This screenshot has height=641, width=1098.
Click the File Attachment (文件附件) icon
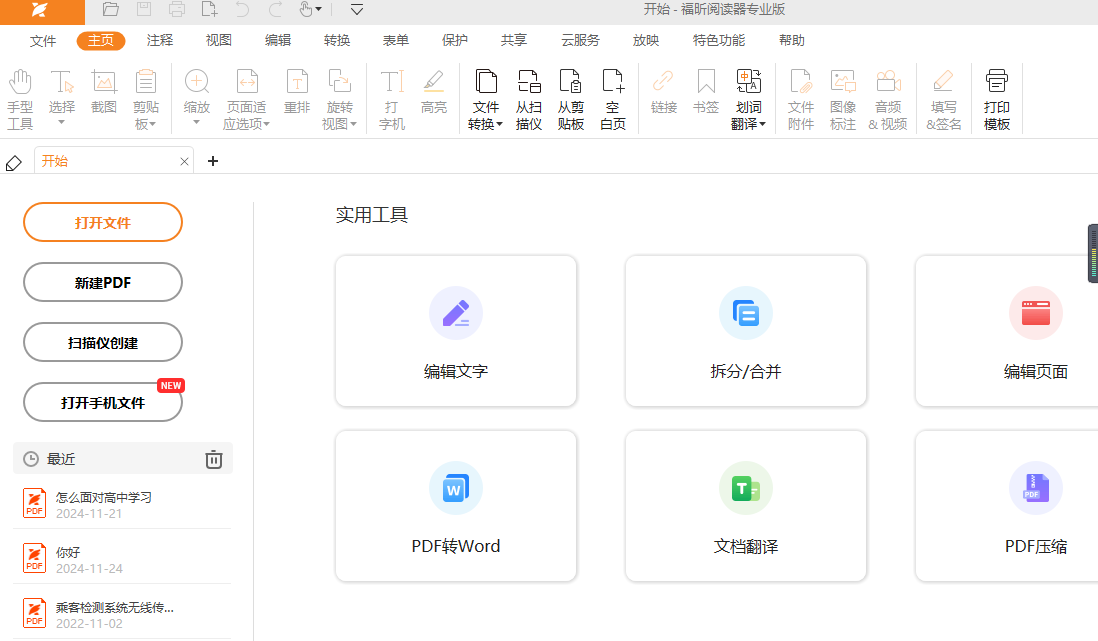click(x=800, y=83)
